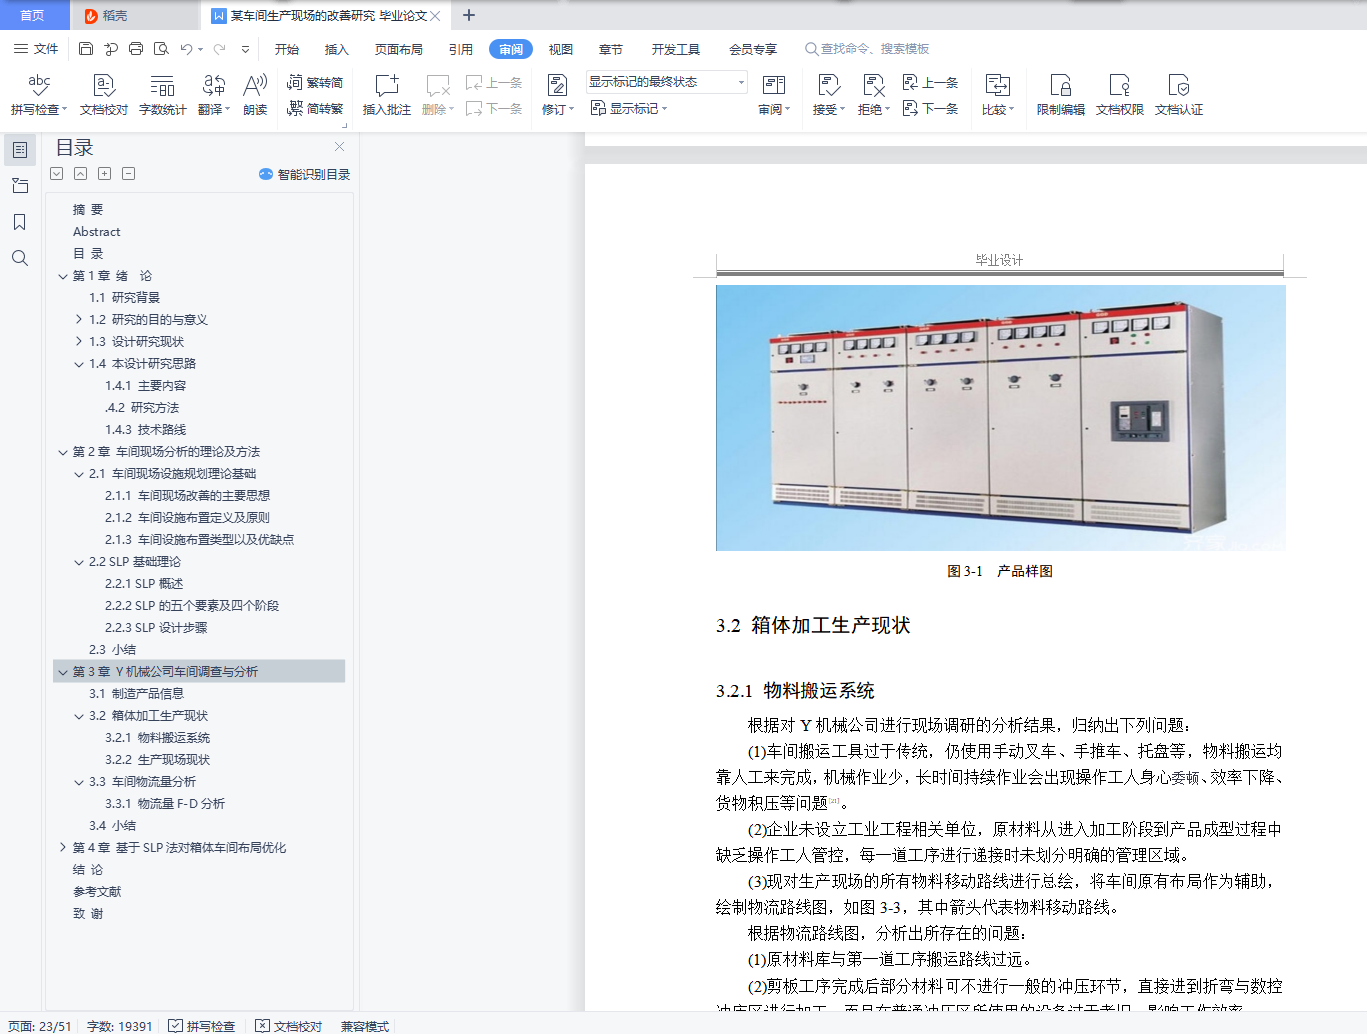
Task: Go to next revision (下一条) beside Reject
Action: pyautogui.click(x=931, y=108)
